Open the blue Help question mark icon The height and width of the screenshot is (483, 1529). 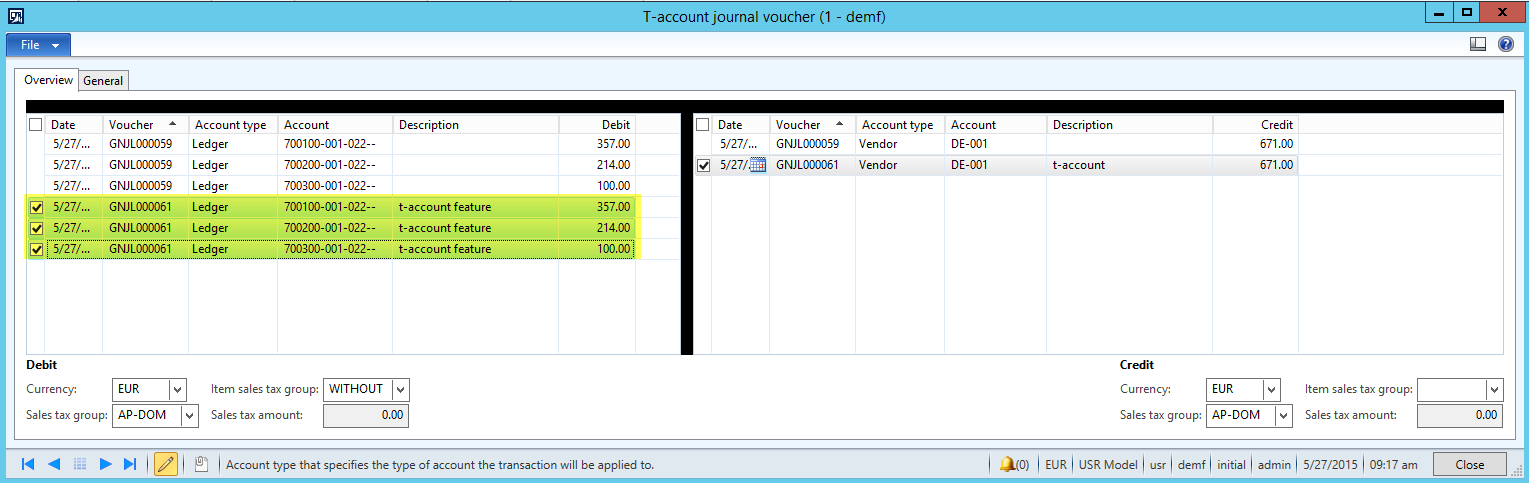tap(1505, 44)
